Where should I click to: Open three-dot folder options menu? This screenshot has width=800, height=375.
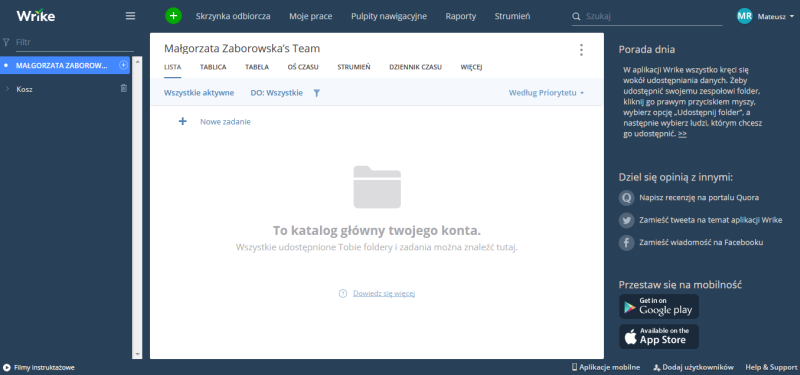pos(581,49)
